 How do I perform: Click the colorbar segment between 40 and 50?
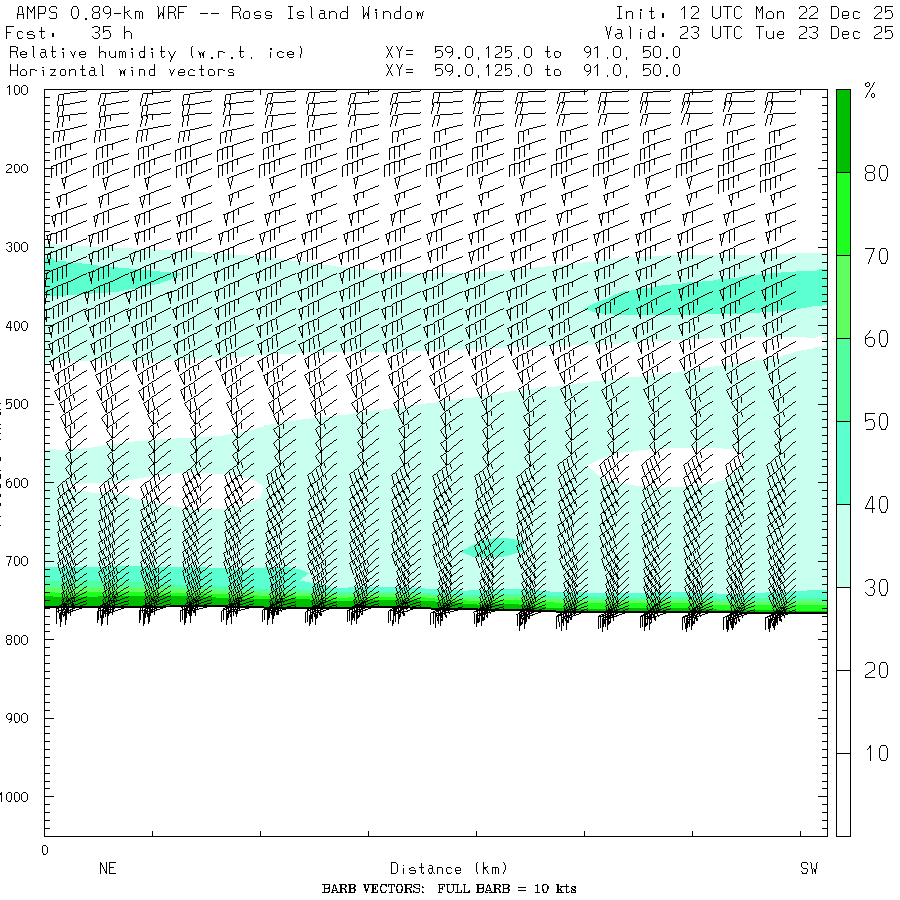point(843,462)
